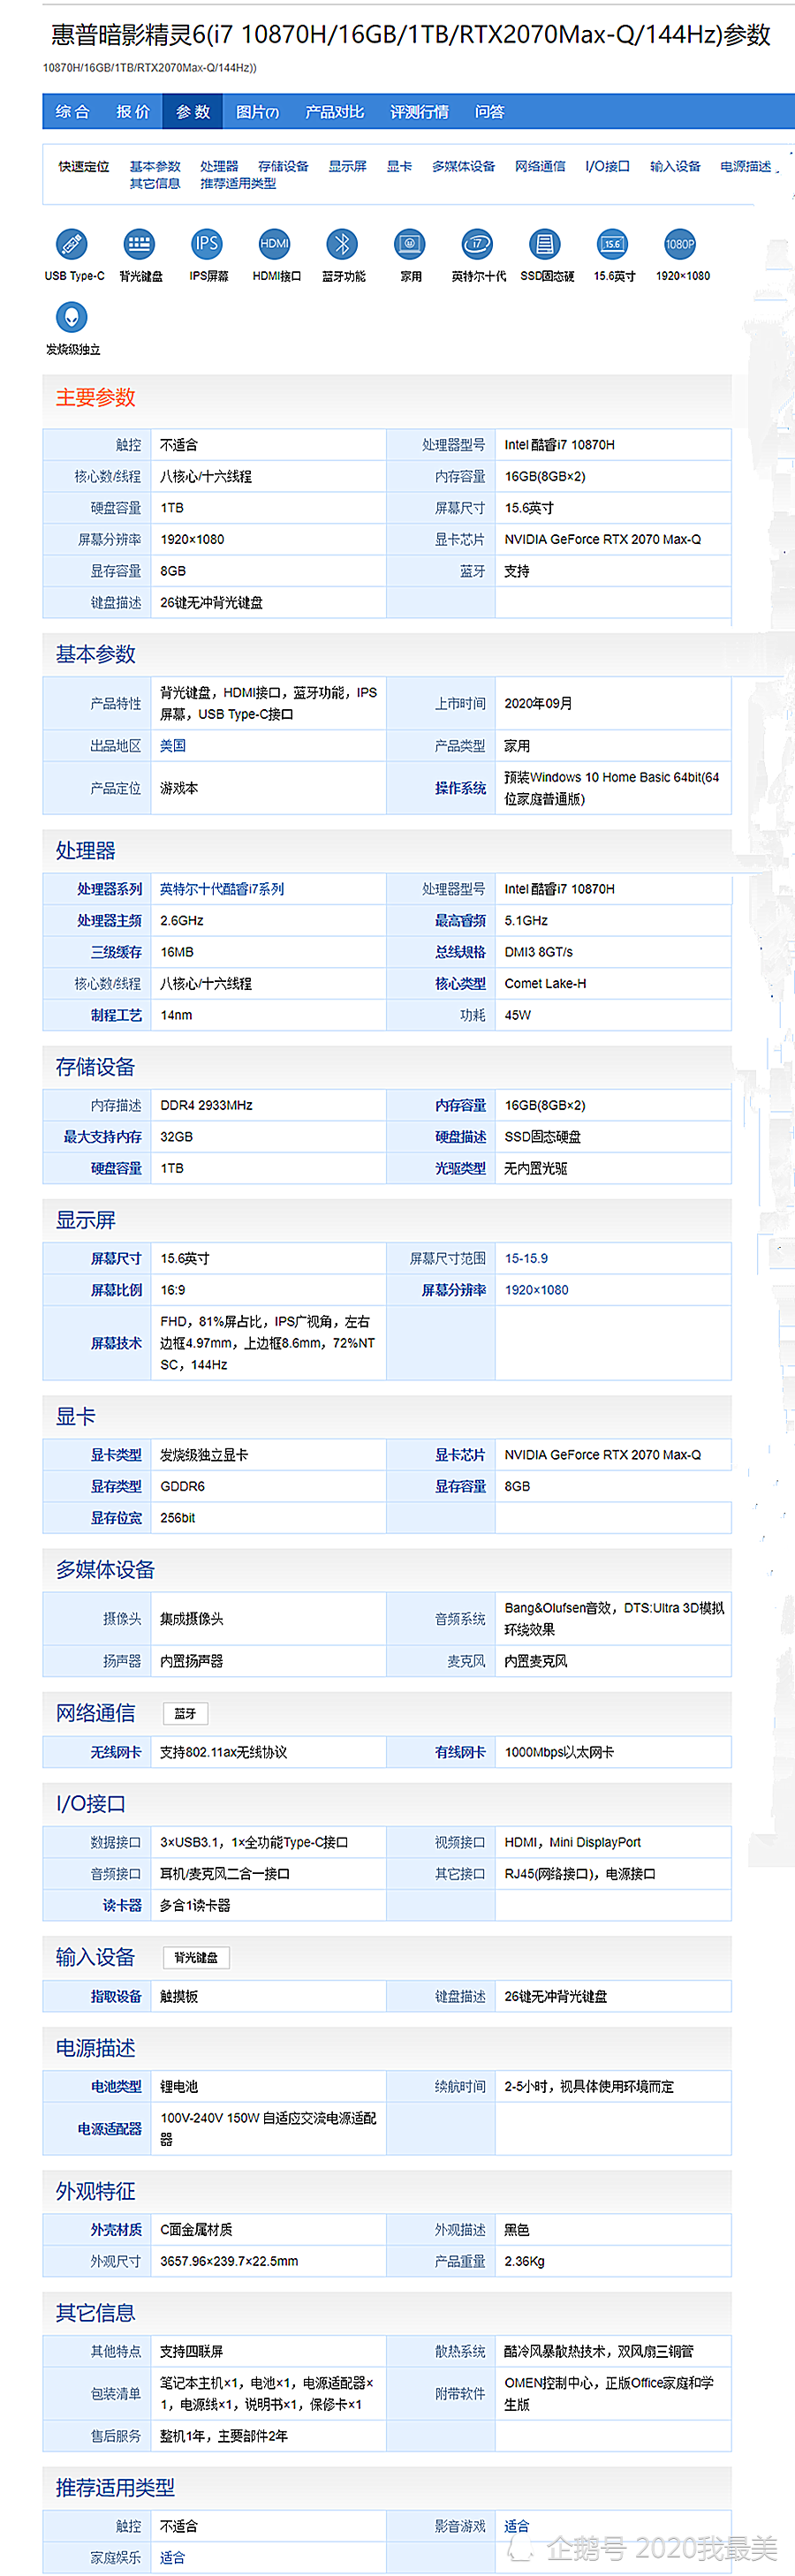The height and width of the screenshot is (2576, 795).
Task: Jump to 输入设备 quick link
Action: [675, 167]
